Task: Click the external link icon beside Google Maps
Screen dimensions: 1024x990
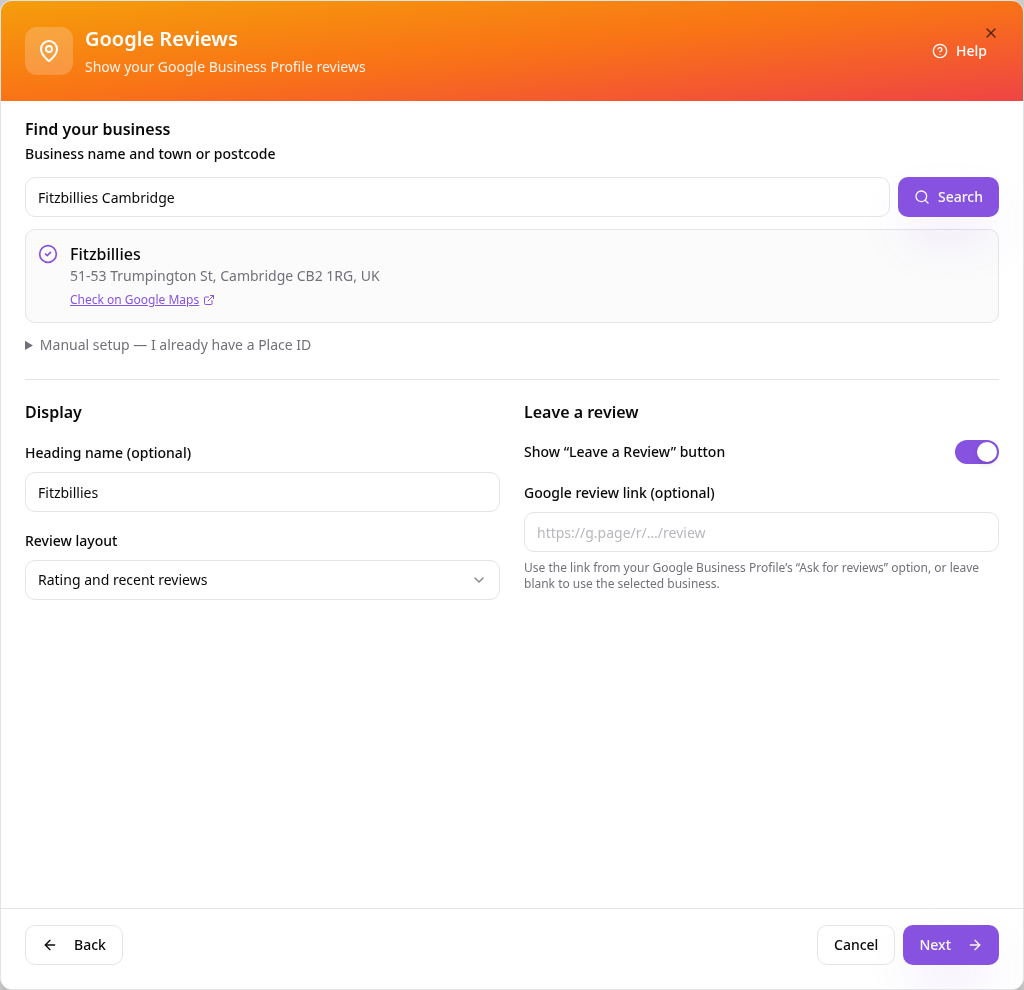Action: pos(209,300)
